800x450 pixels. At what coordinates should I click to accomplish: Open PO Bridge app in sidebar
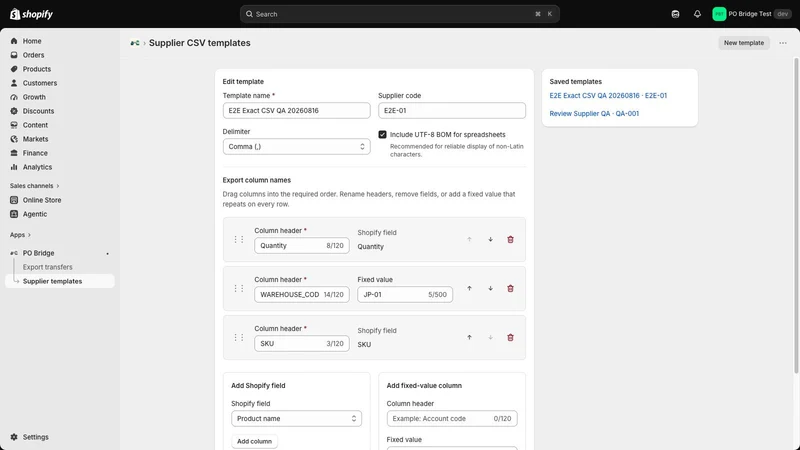click(x=38, y=253)
